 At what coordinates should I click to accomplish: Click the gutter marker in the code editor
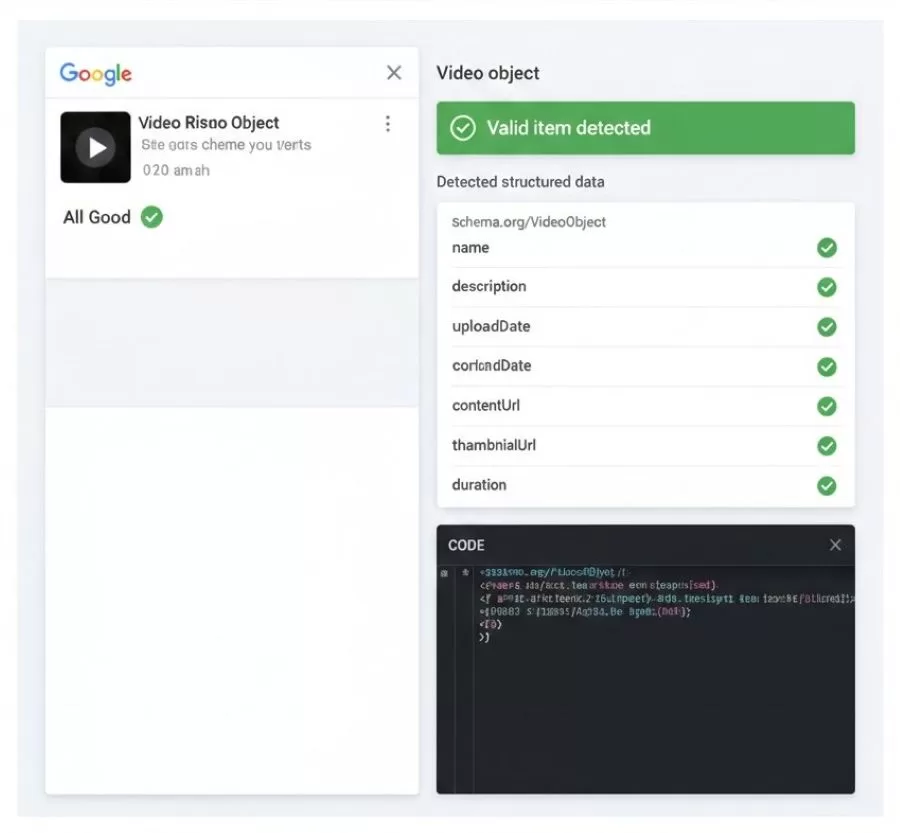[x=444, y=573]
